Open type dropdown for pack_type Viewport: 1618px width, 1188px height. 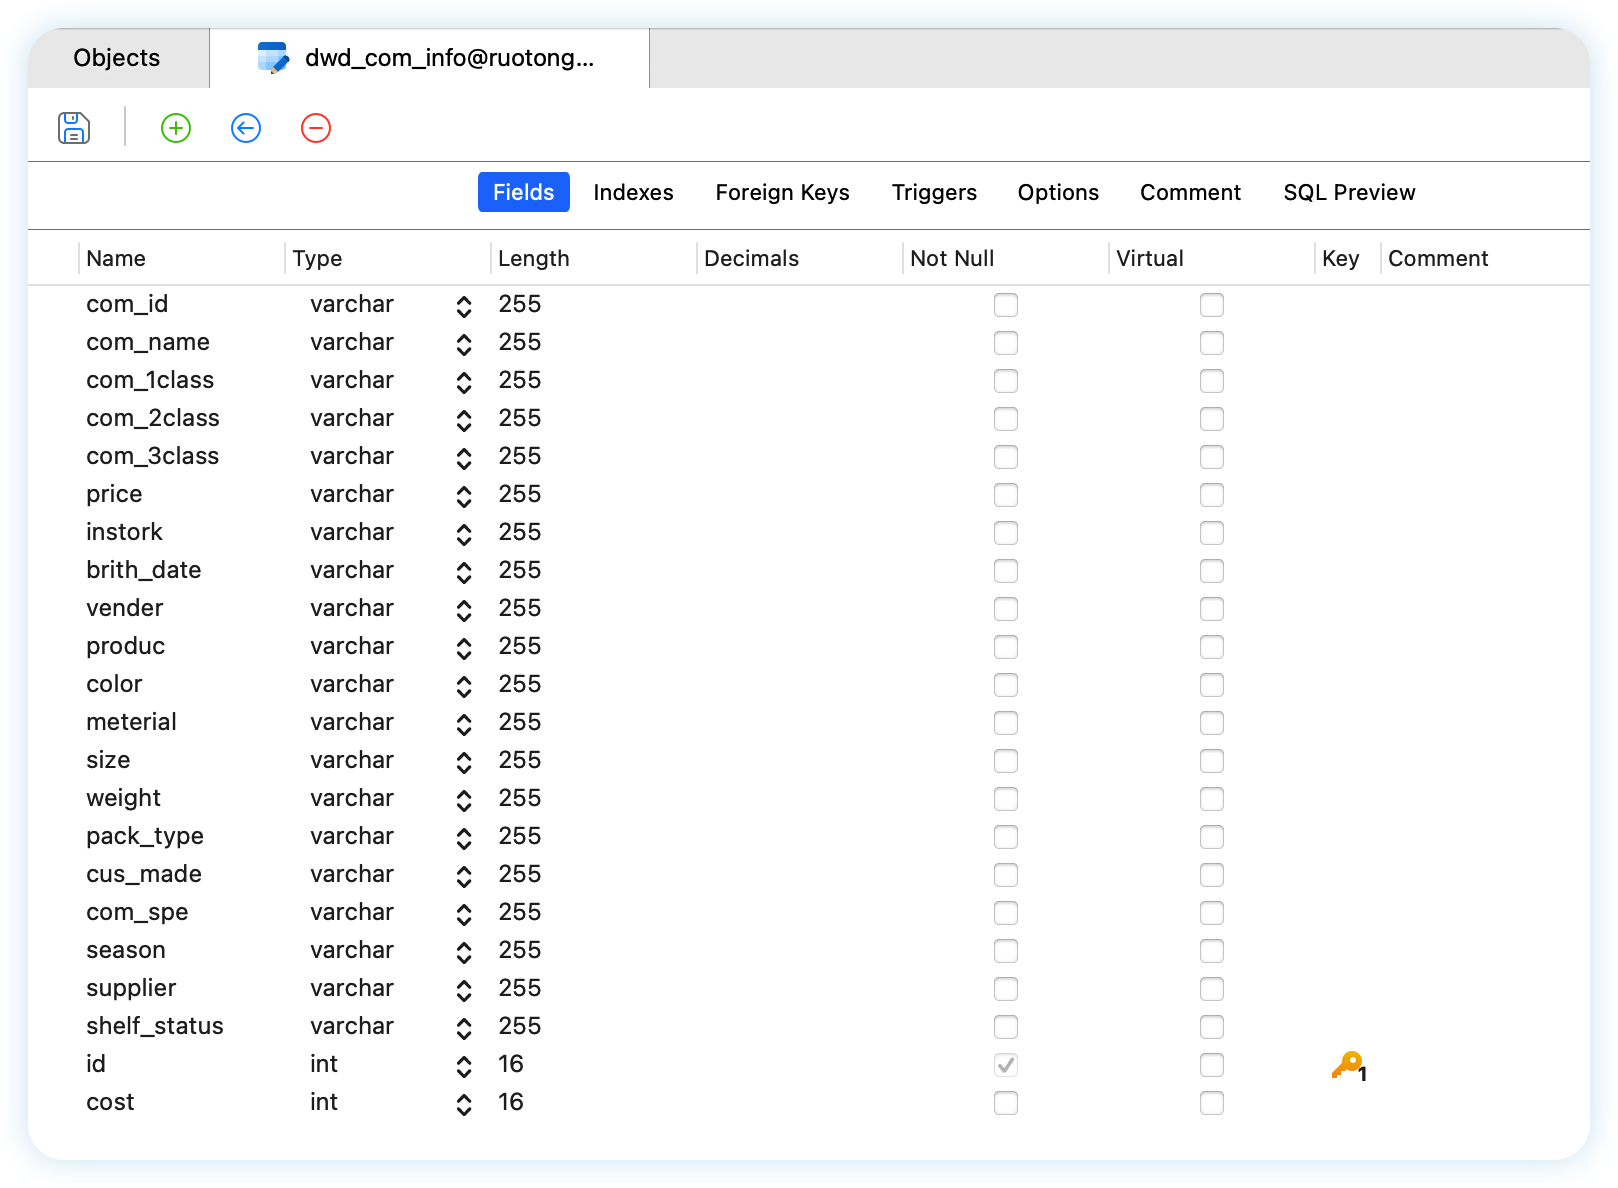(x=464, y=839)
